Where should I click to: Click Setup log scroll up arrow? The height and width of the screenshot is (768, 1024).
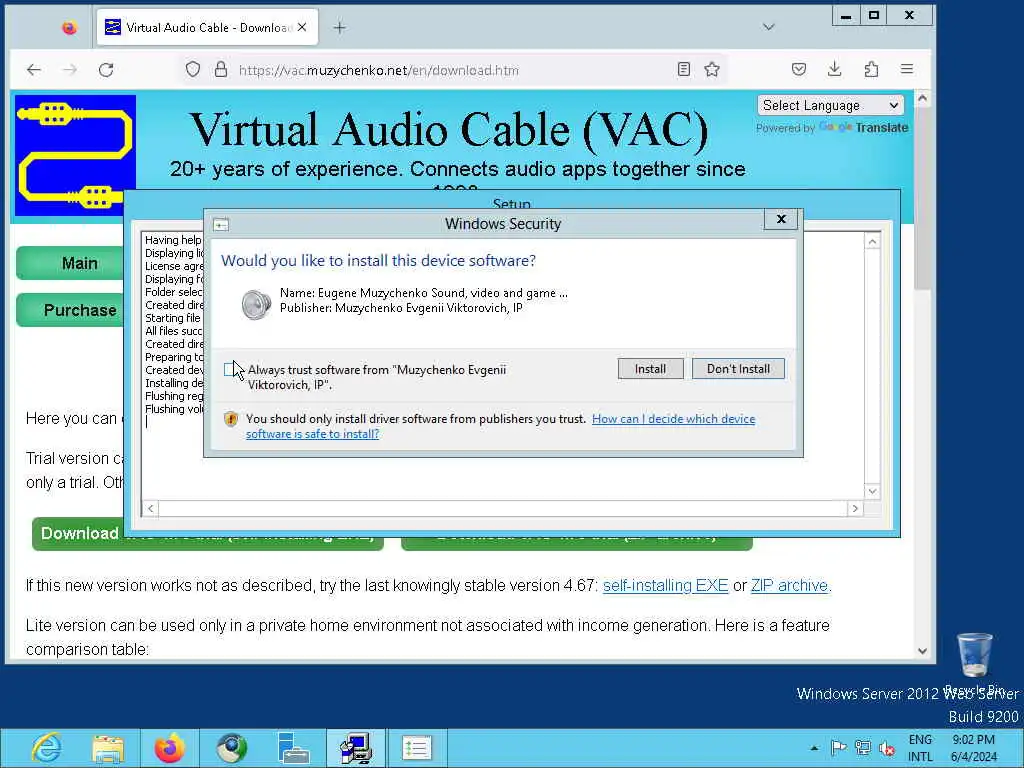pyautogui.click(x=872, y=242)
